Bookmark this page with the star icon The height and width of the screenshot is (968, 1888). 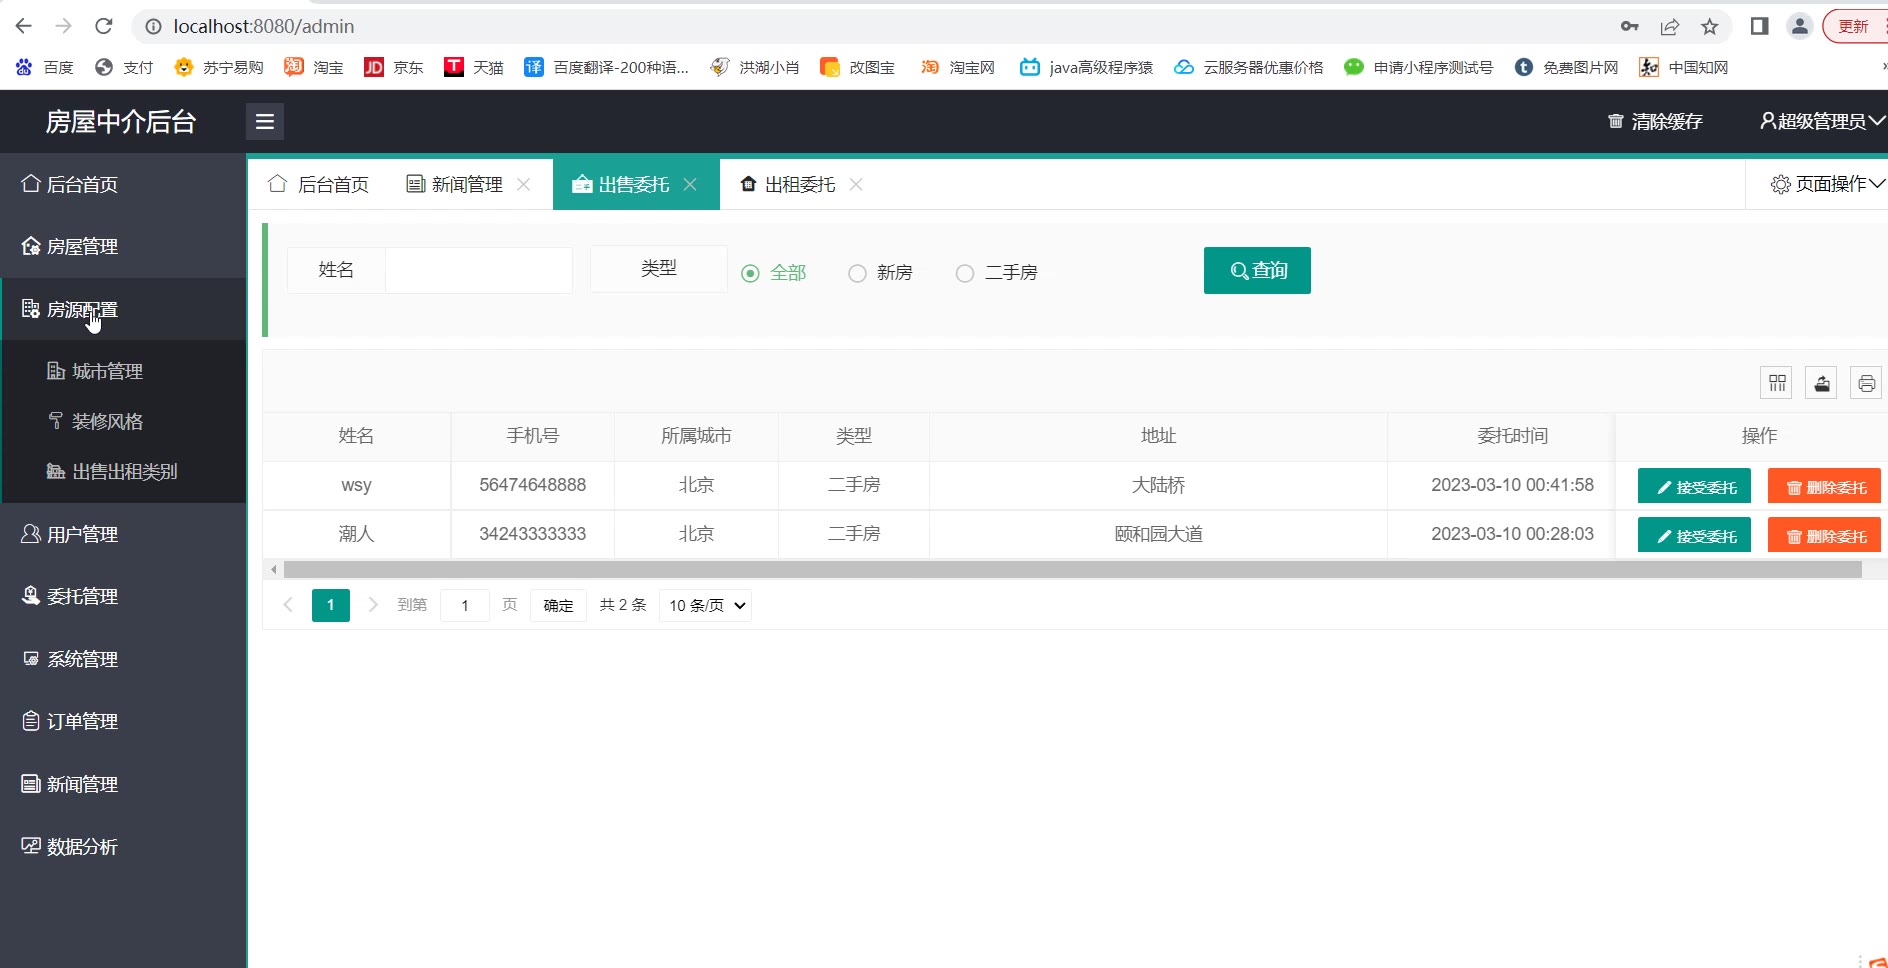point(1710,27)
